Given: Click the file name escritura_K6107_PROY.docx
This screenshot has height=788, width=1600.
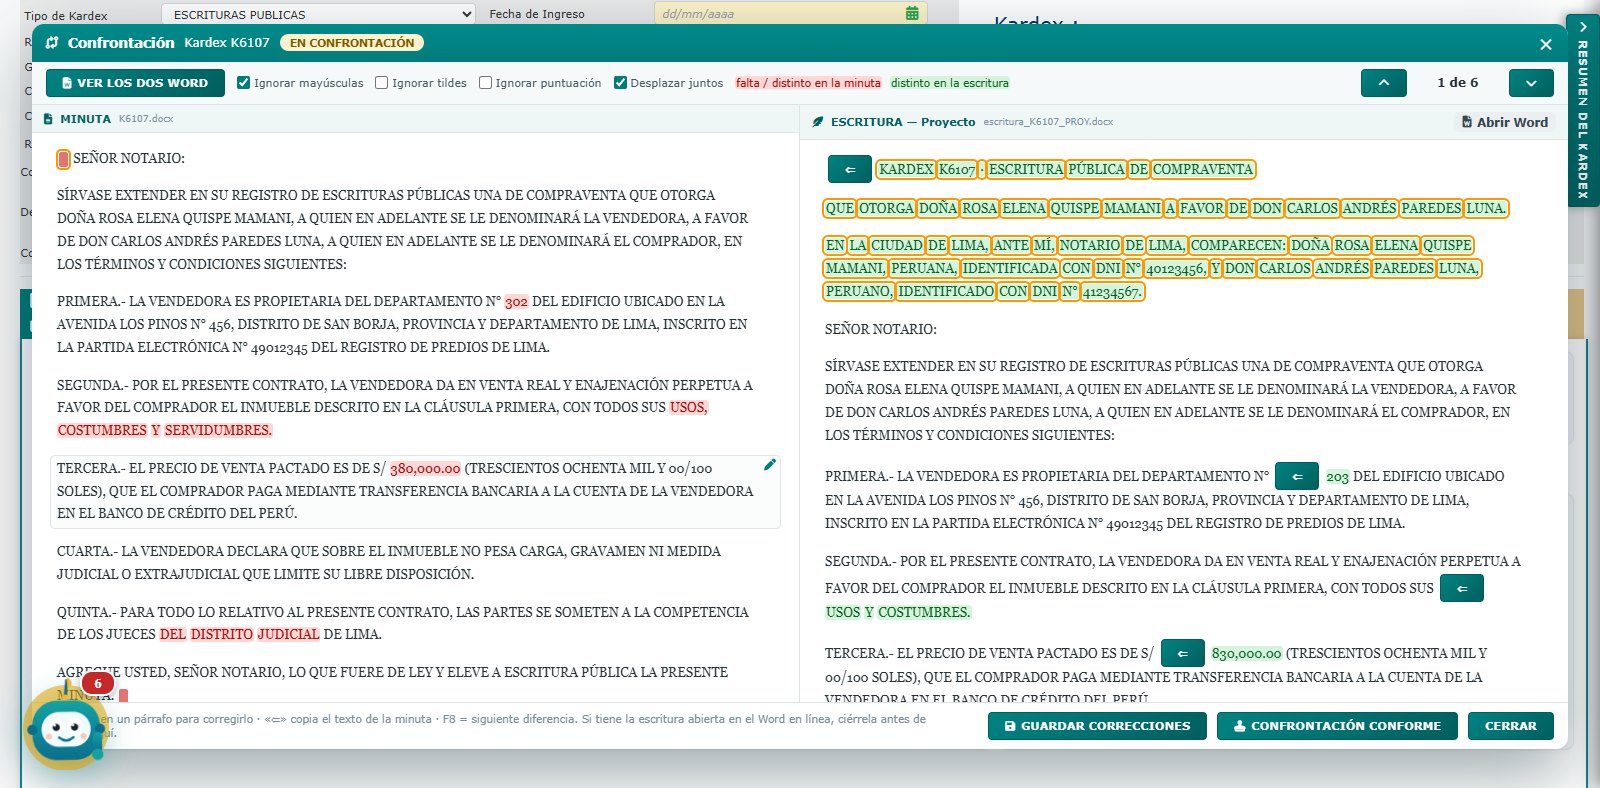Looking at the screenshot, I should [1048, 122].
